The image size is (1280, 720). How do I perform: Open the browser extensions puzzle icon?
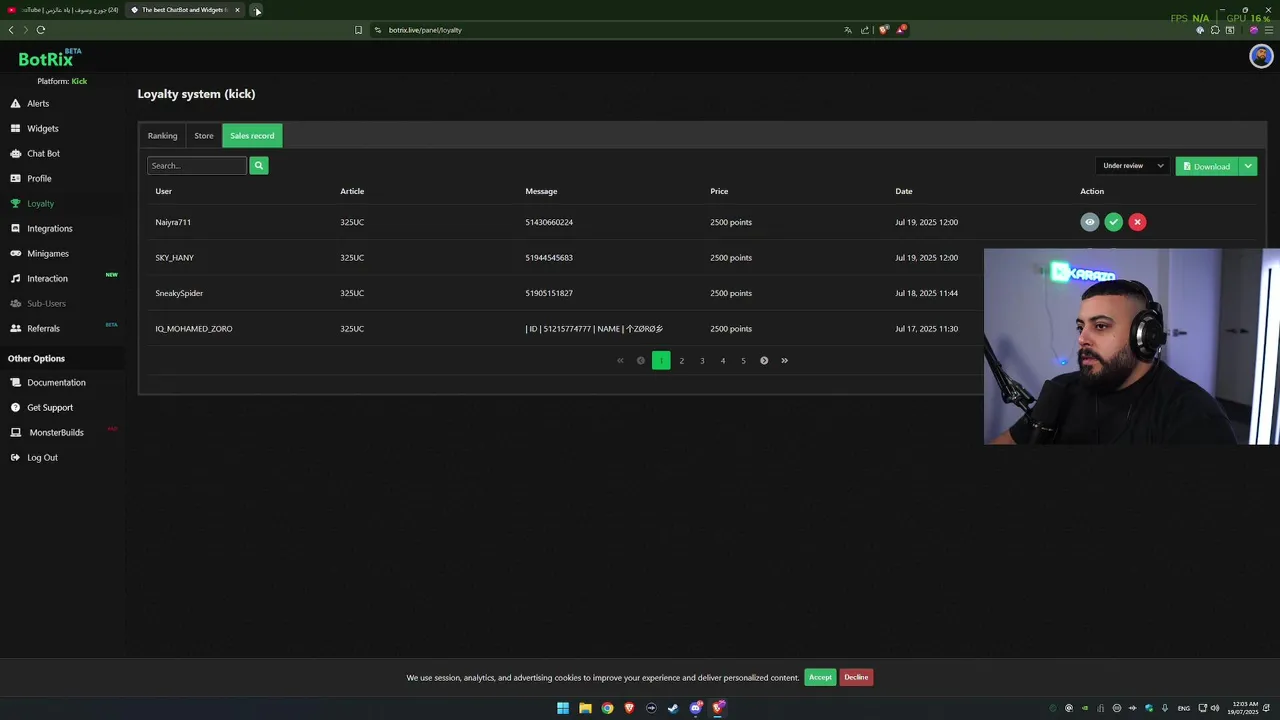coord(1215,30)
